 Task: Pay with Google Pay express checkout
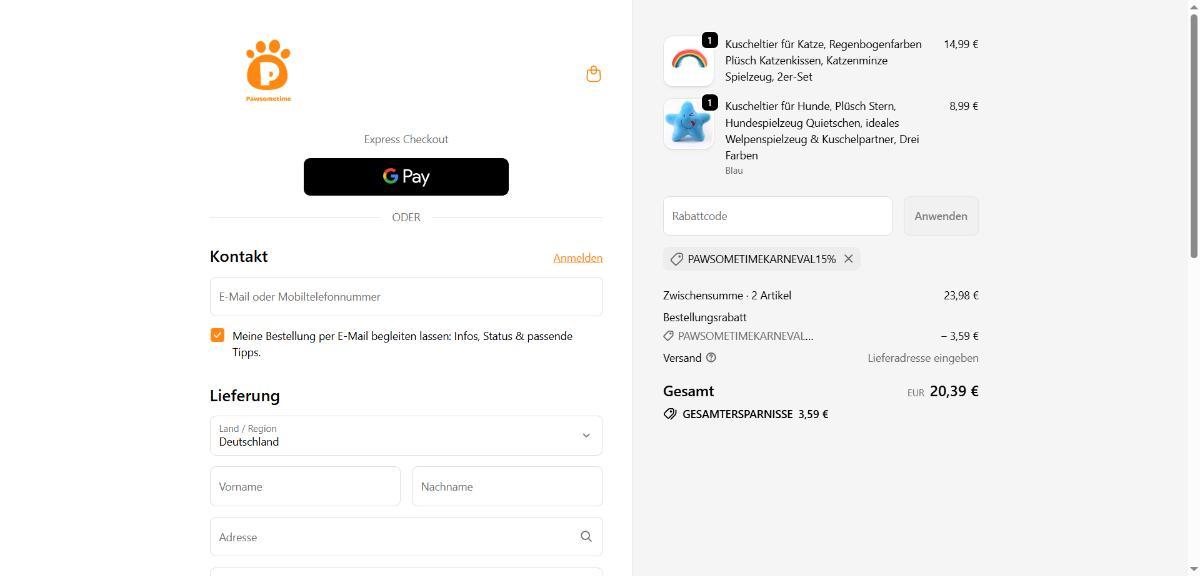(x=406, y=177)
